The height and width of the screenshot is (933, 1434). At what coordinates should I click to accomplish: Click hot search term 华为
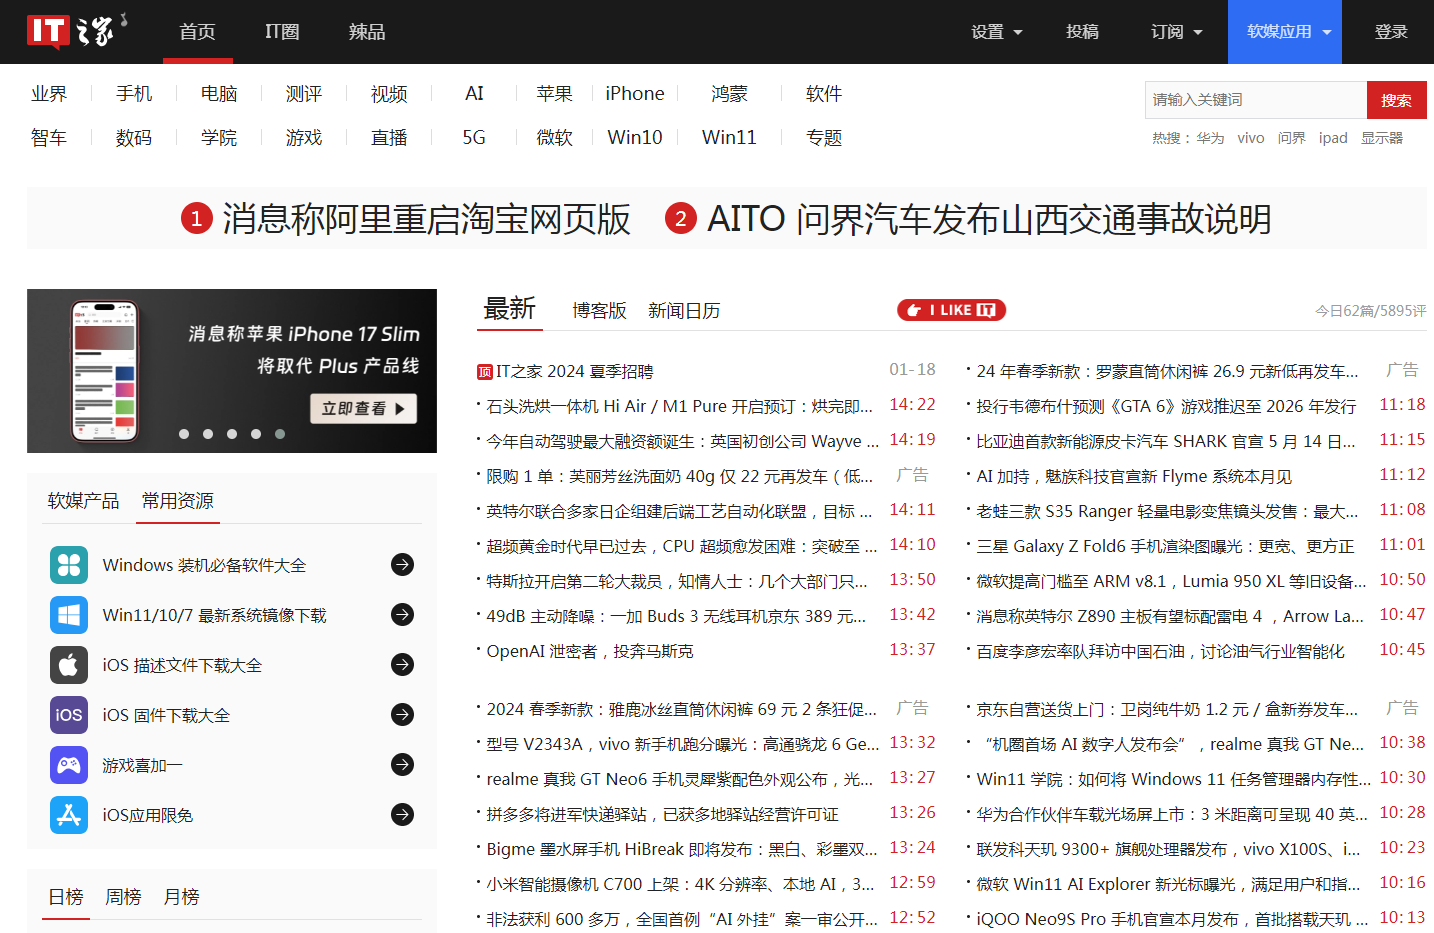pyautogui.click(x=1210, y=138)
